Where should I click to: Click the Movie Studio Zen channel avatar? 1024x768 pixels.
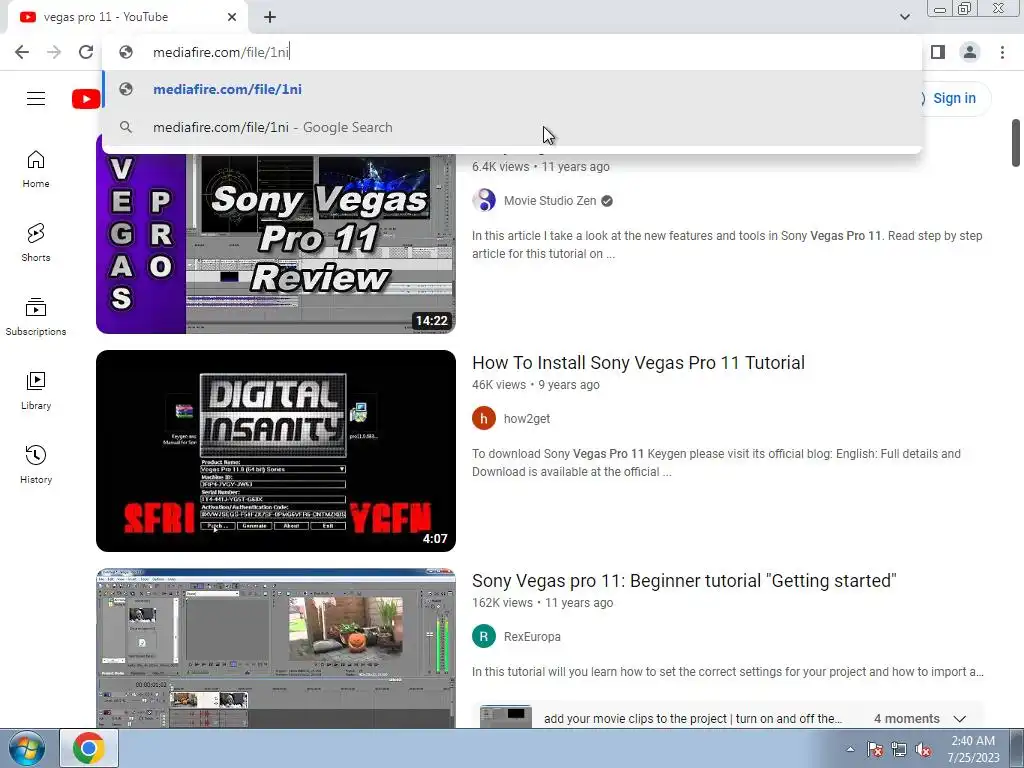[484, 200]
